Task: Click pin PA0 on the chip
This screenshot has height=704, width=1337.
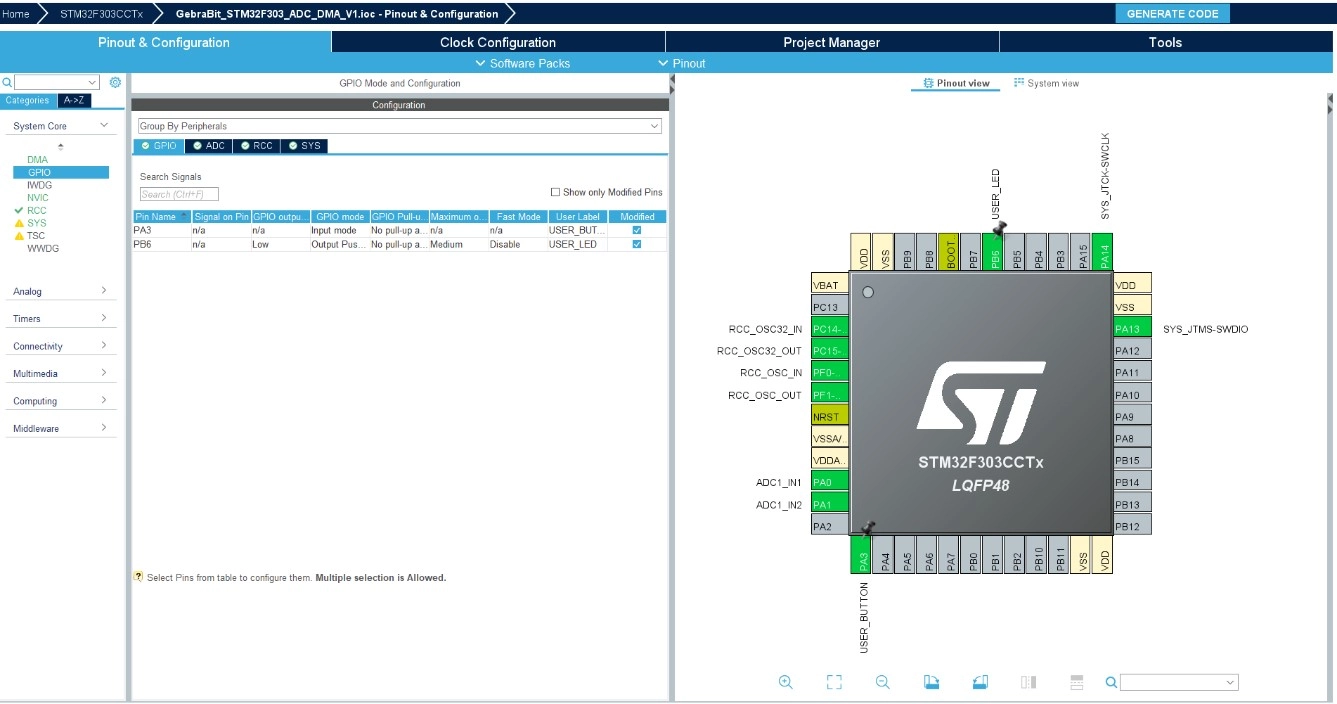Action: [x=830, y=482]
